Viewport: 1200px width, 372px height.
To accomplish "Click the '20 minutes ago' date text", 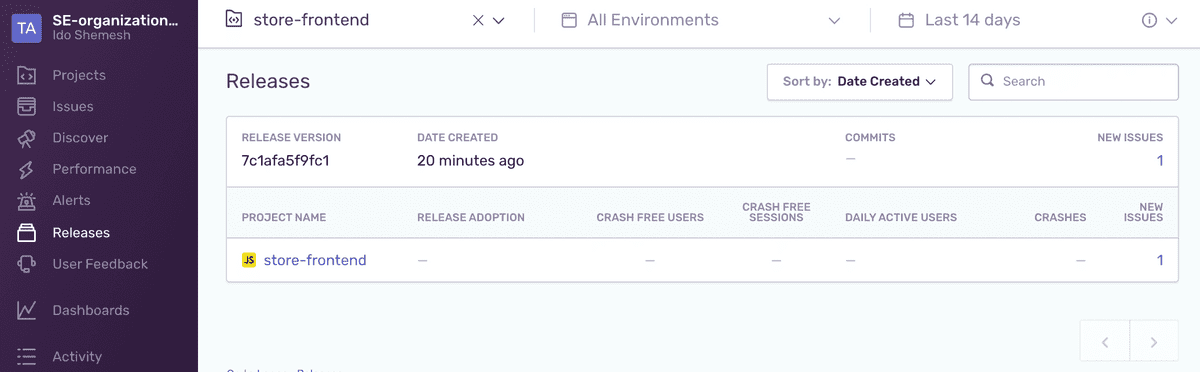I will 470,160.
